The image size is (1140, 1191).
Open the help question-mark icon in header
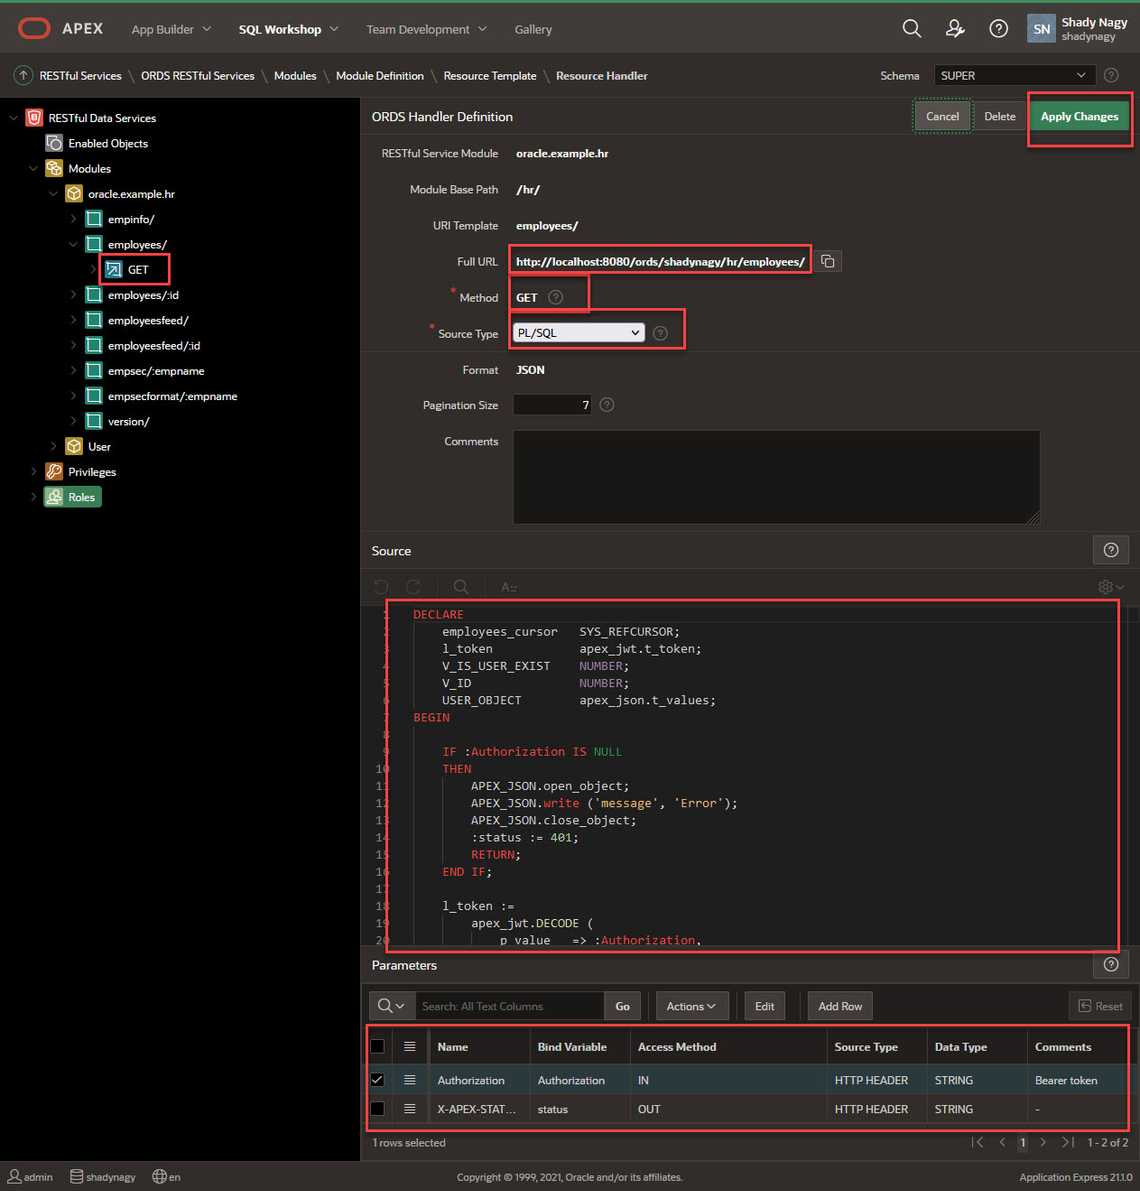[998, 29]
